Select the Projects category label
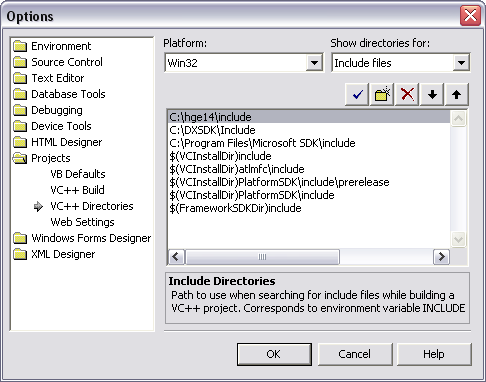486x382 pixels. point(51,158)
